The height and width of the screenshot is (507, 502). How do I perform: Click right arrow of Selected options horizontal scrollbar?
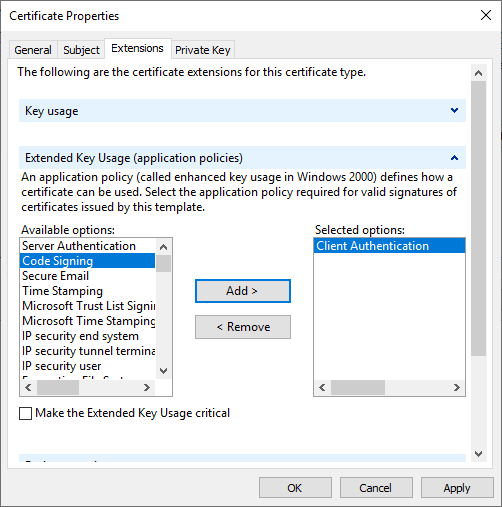tap(457, 387)
